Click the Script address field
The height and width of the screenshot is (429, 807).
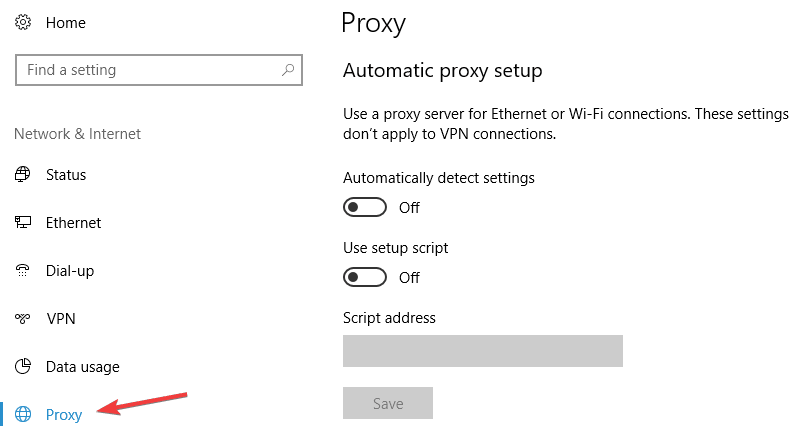pyautogui.click(x=483, y=351)
